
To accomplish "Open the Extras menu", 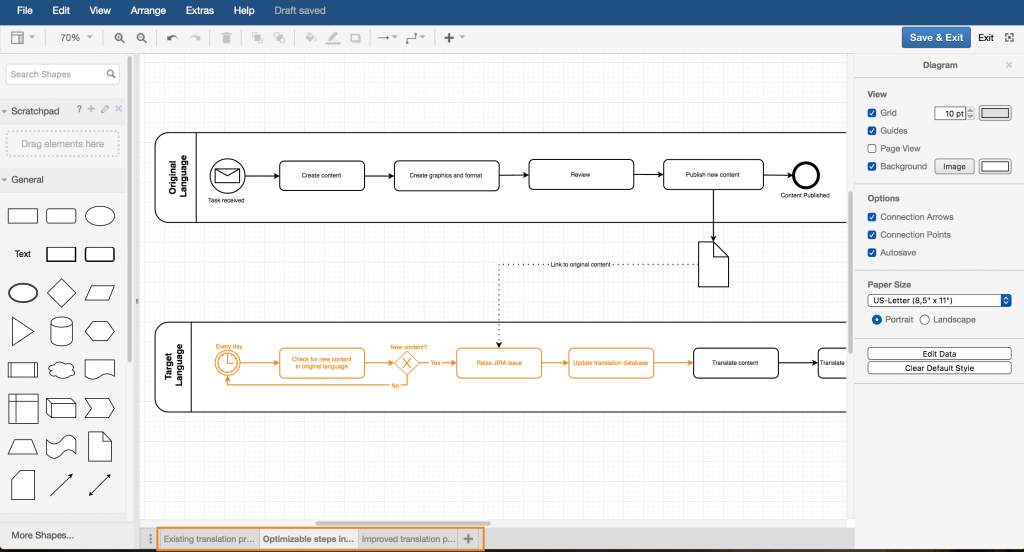I will pyautogui.click(x=200, y=10).
